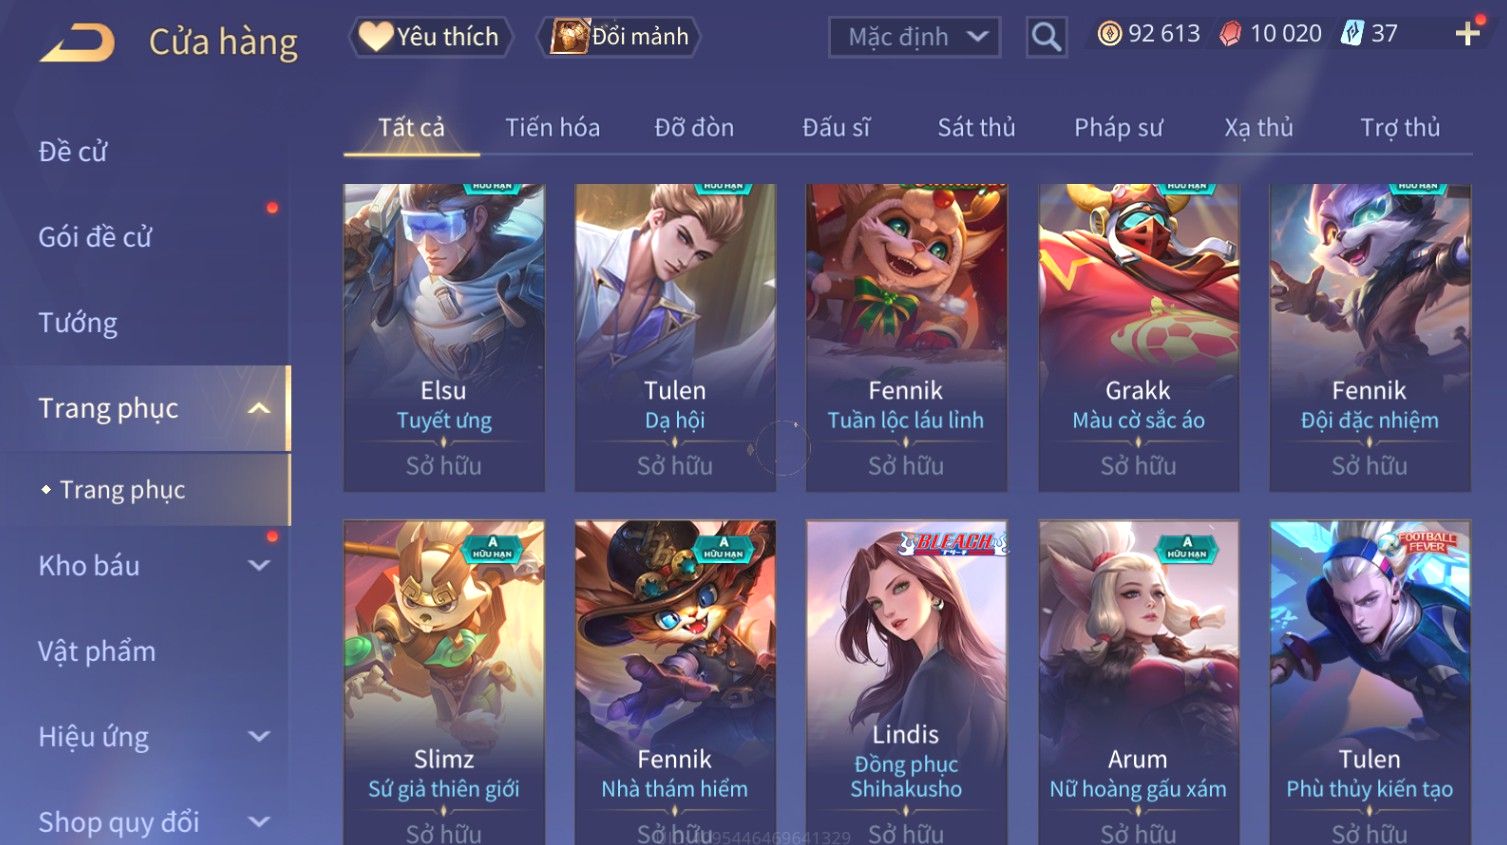
Task: Tap the blue voucher currency icon
Action: (1352, 33)
